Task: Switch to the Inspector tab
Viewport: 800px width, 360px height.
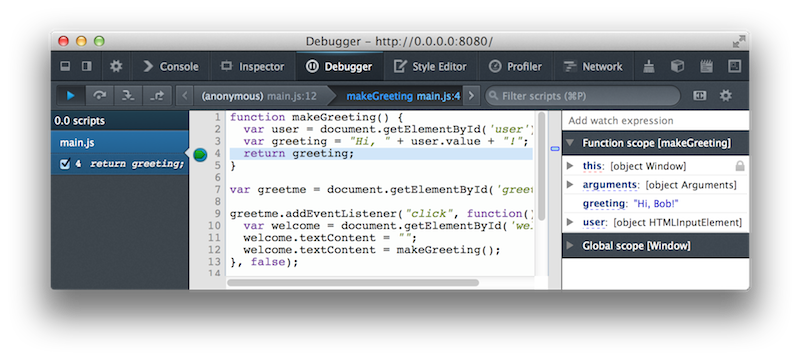Action: 252,66
